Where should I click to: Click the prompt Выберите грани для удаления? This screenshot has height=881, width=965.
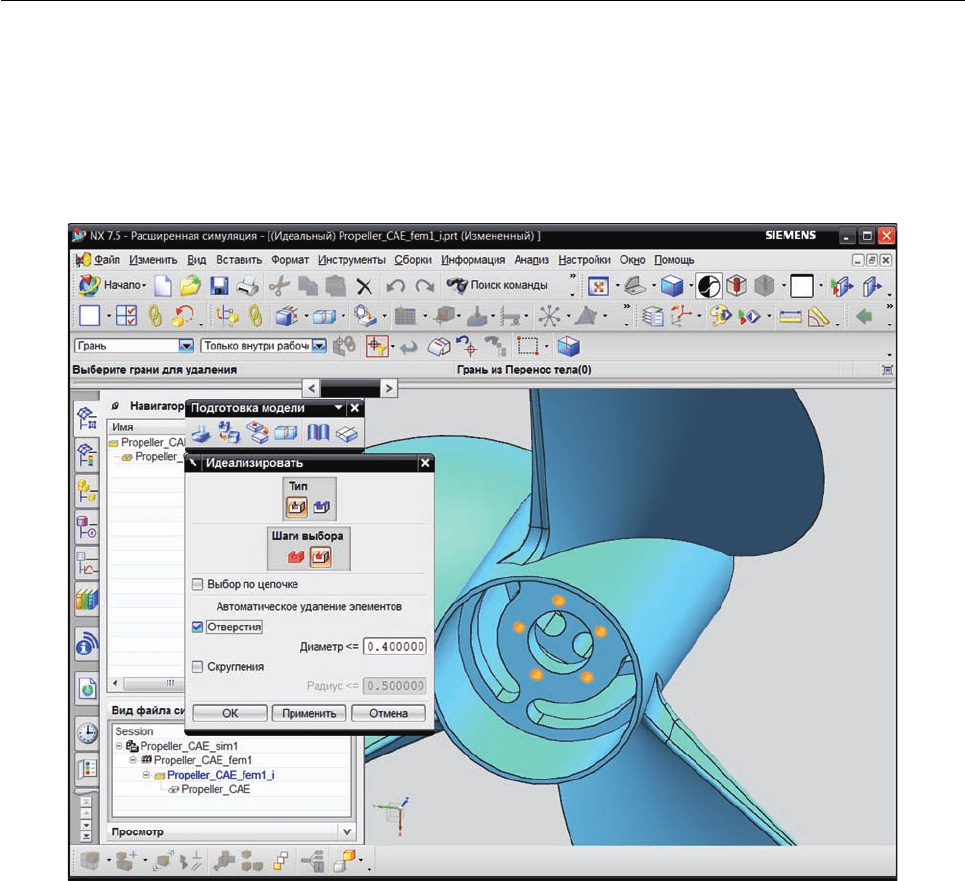[154, 370]
